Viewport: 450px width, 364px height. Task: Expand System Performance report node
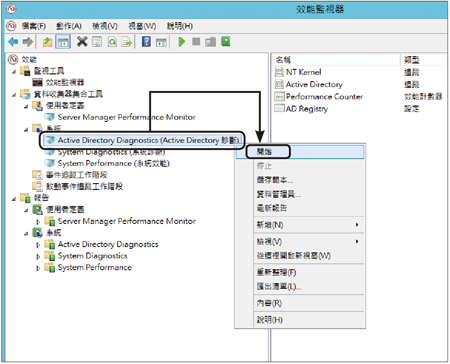[x=38, y=268]
